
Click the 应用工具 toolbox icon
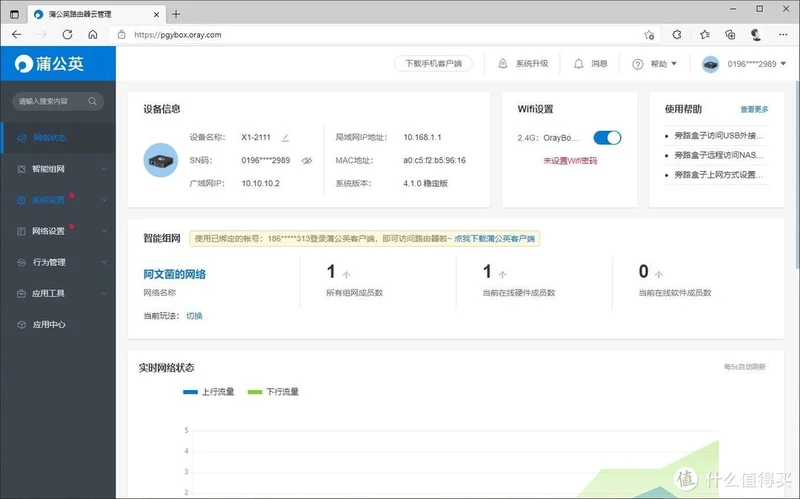21,293
